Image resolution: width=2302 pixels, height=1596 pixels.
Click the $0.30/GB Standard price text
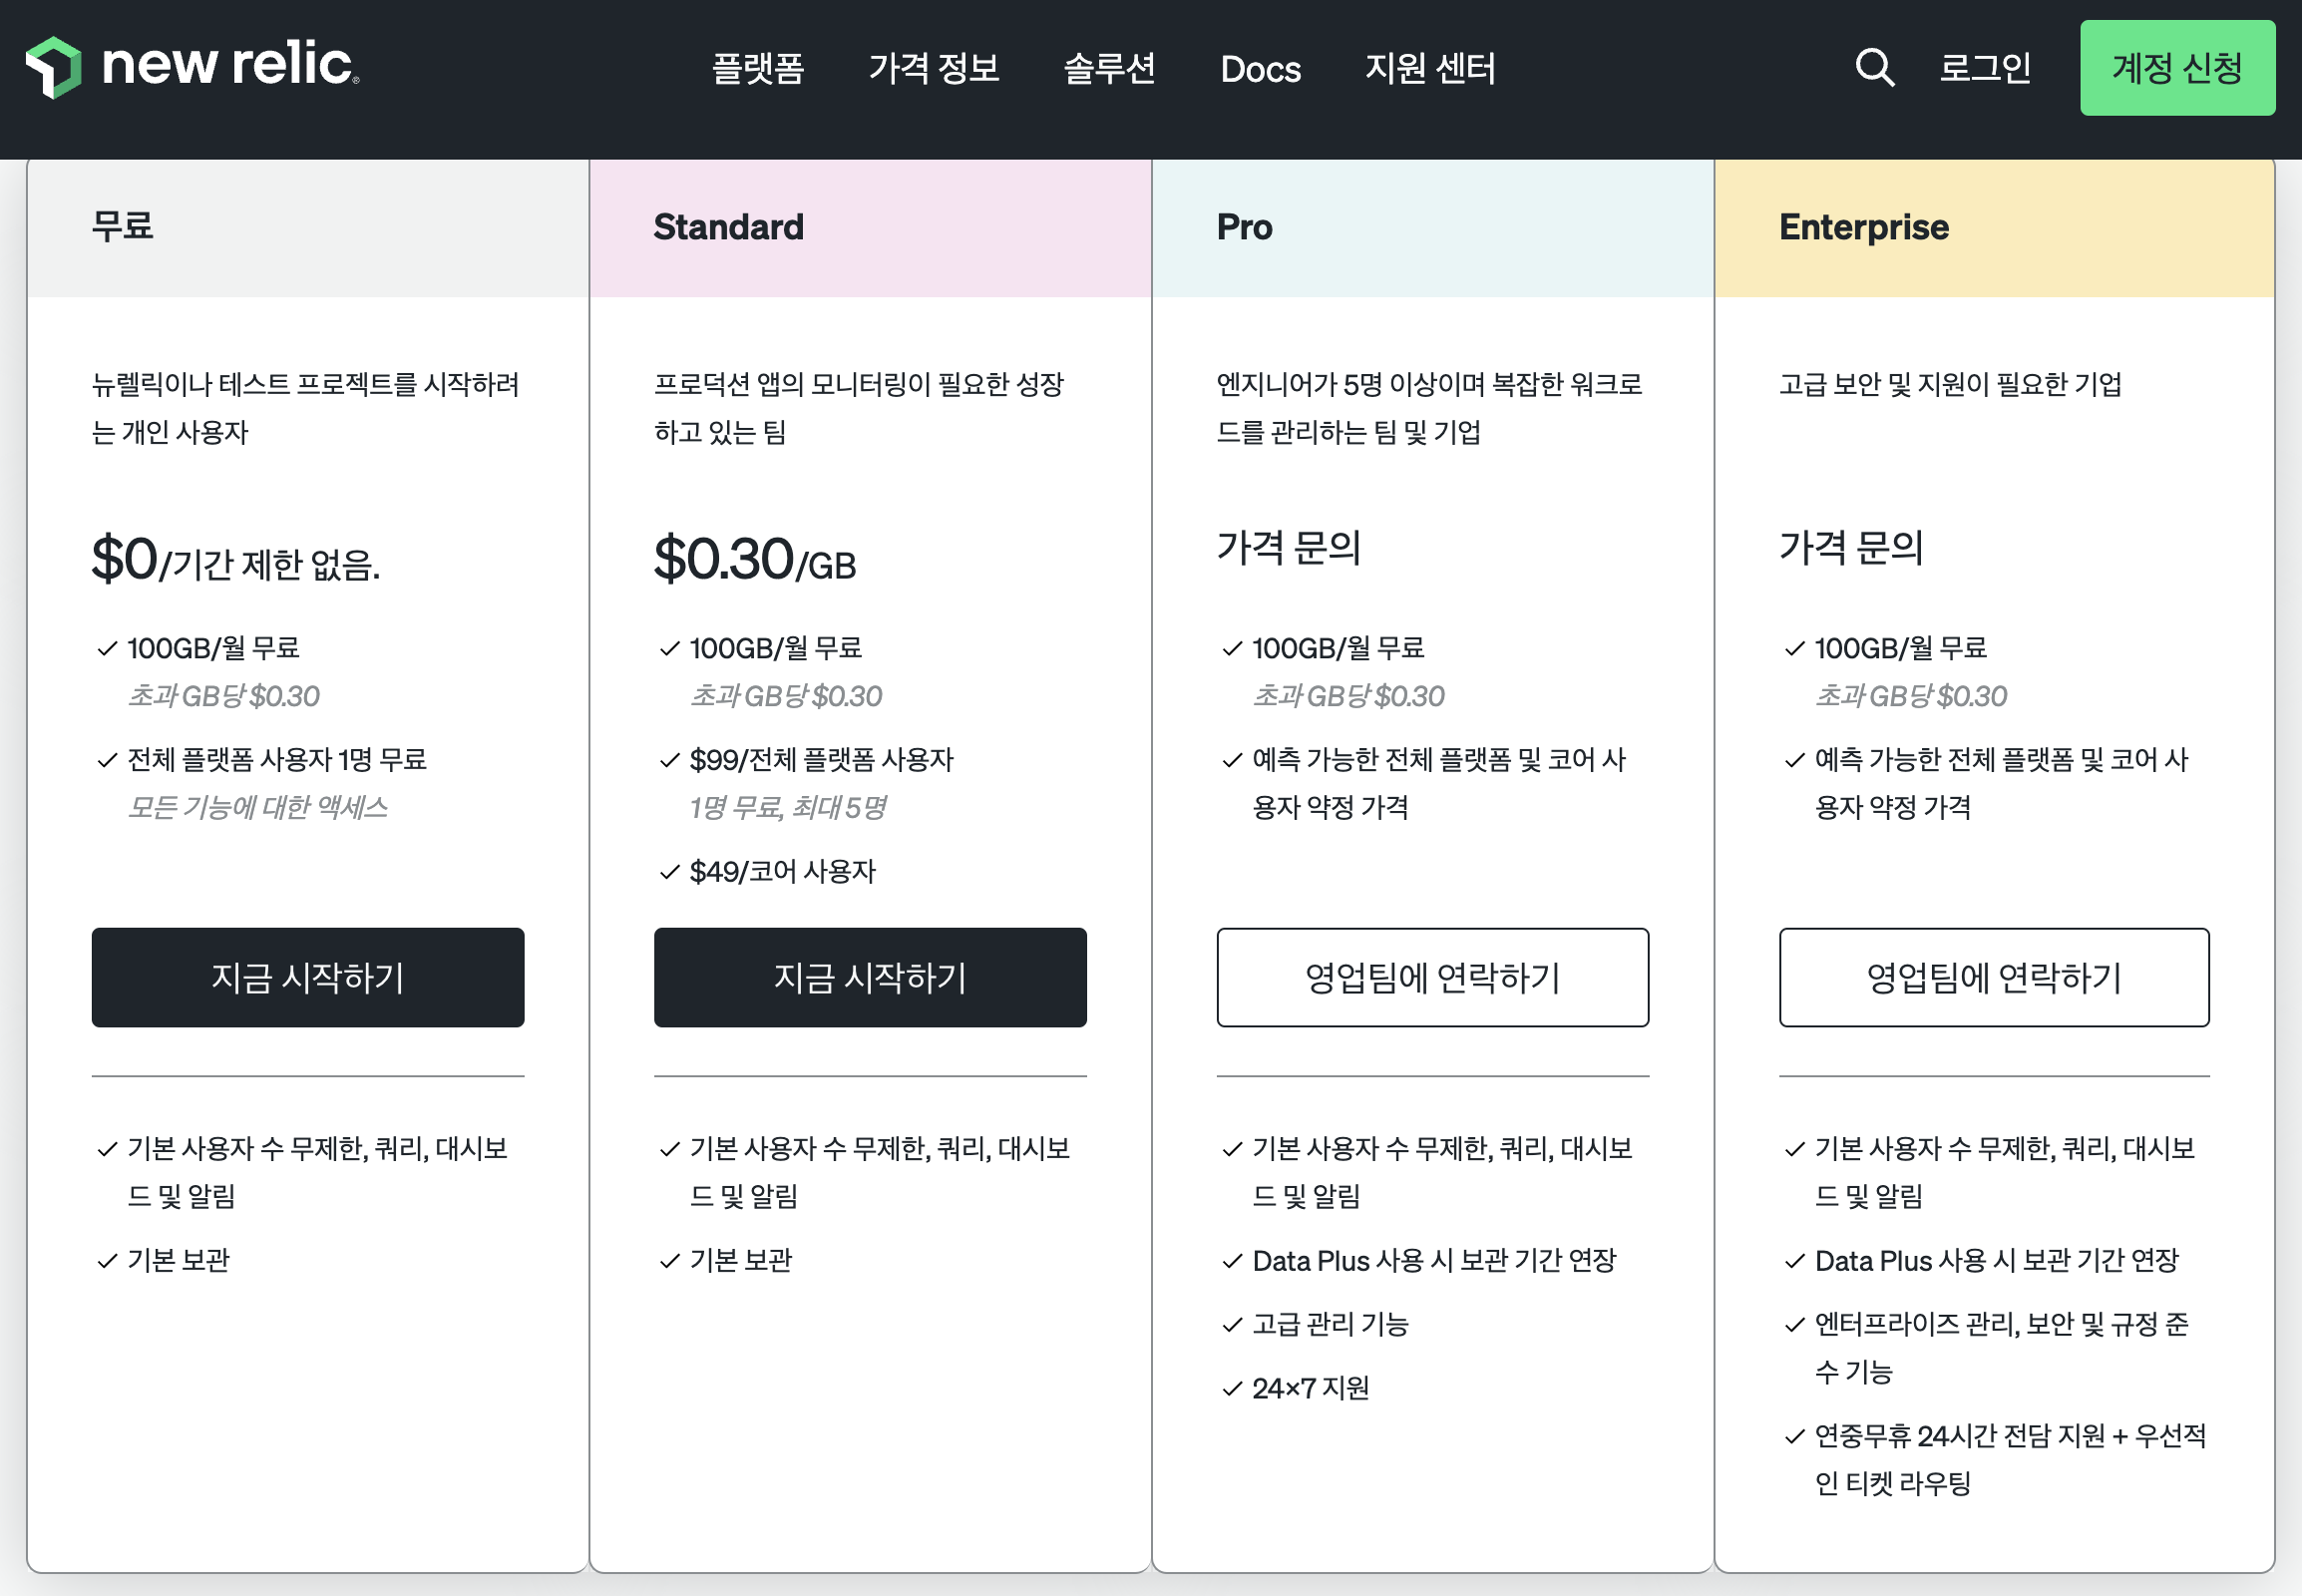pos(755,560)
